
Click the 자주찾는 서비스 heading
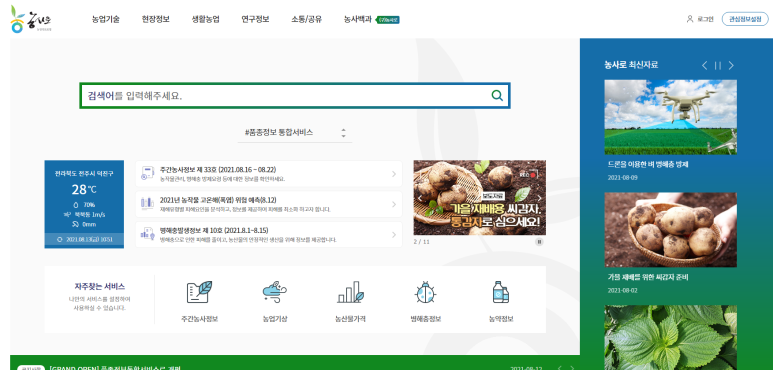(x=100, y=286)
